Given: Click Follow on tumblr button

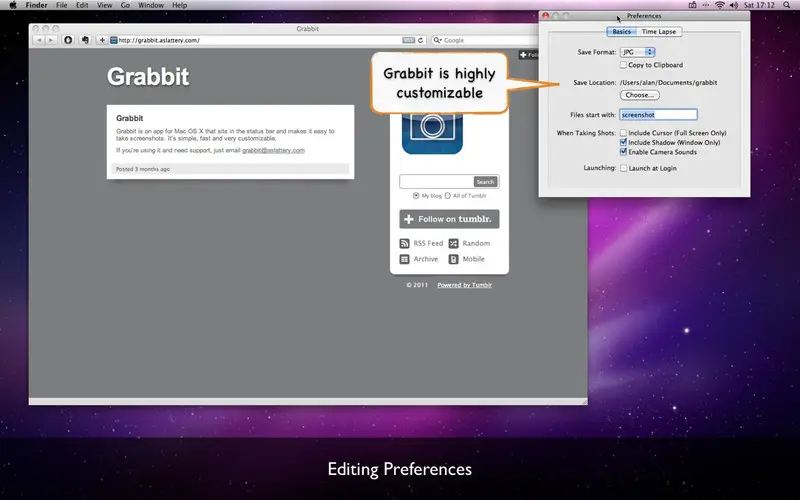Looking at the screenshot, I should tap(449, 219).
